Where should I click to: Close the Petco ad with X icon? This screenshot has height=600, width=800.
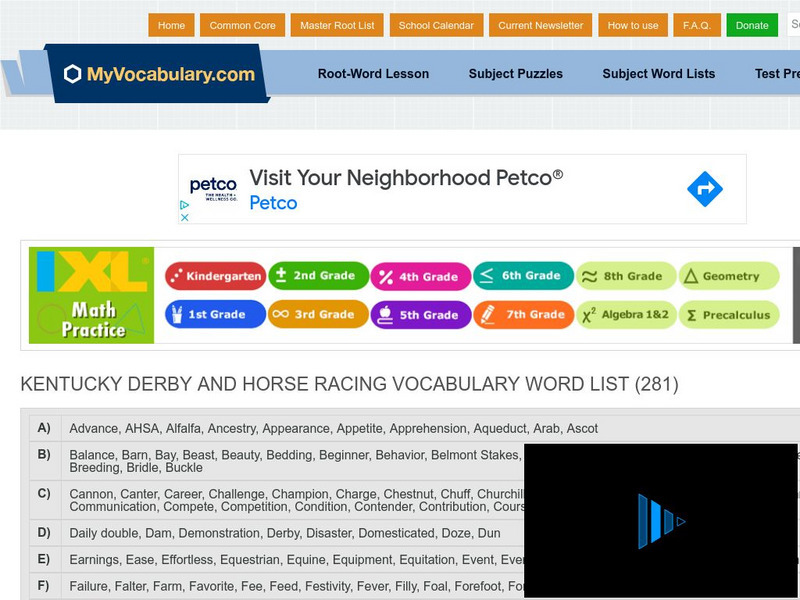coord(185,217)
